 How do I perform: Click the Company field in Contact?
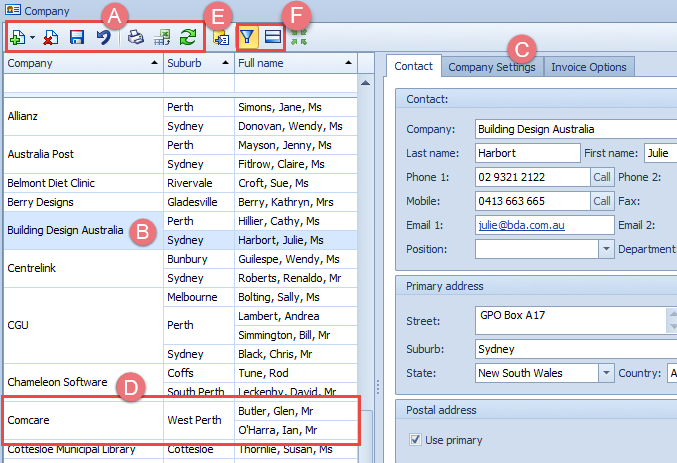tap(576, 129)
